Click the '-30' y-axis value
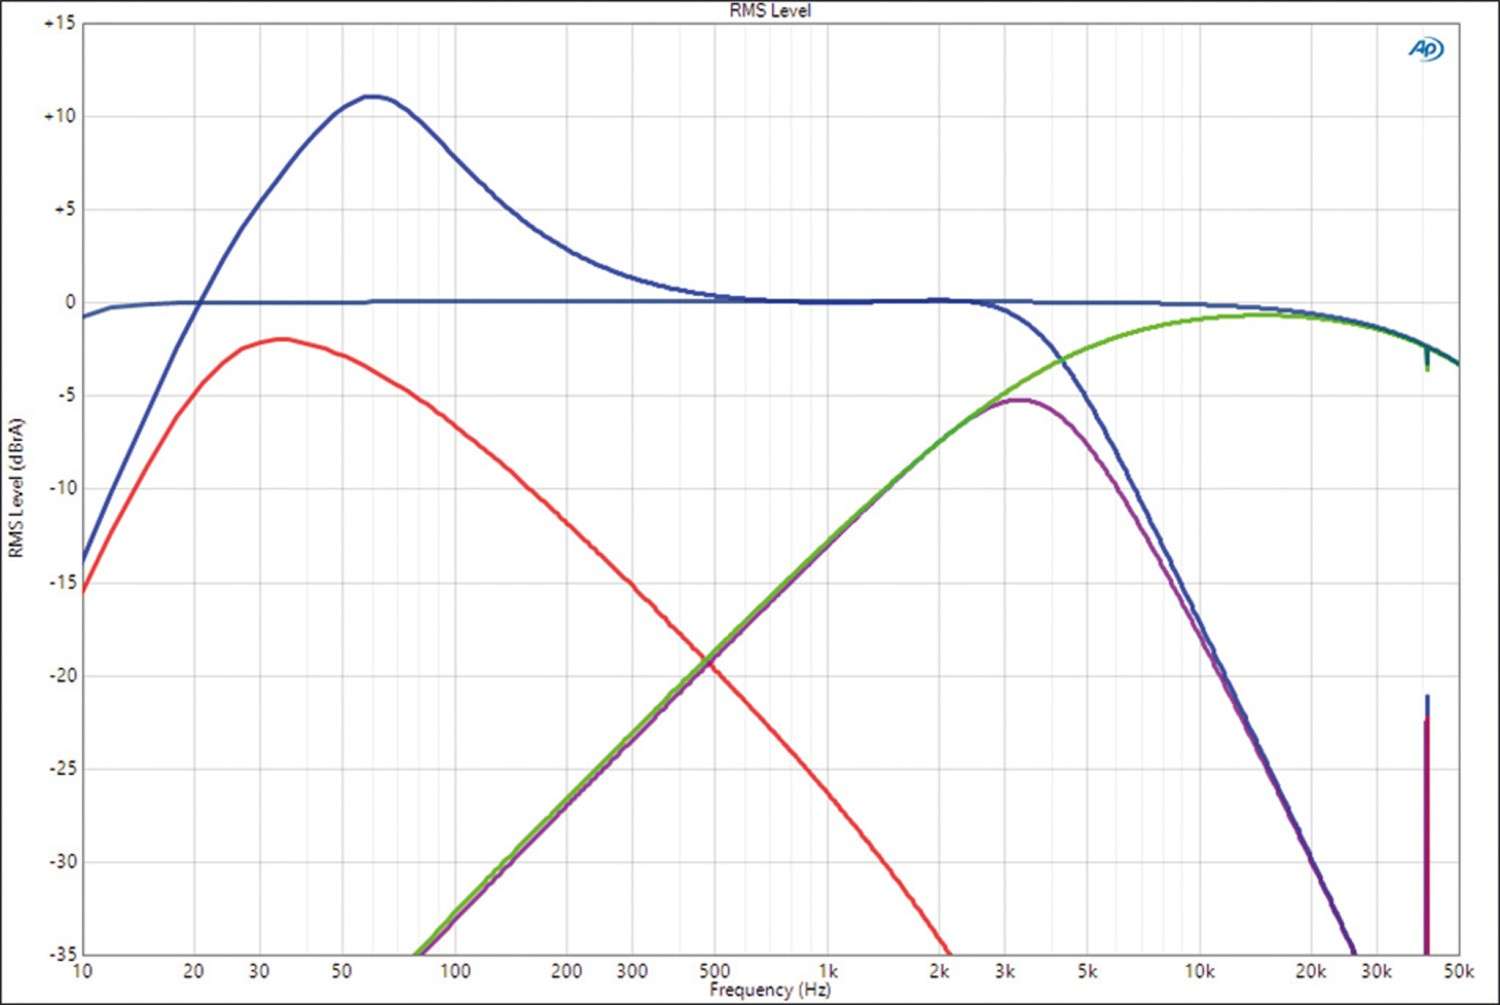The height and width of the screenshot is (1005, 1500). coord(62,861)
